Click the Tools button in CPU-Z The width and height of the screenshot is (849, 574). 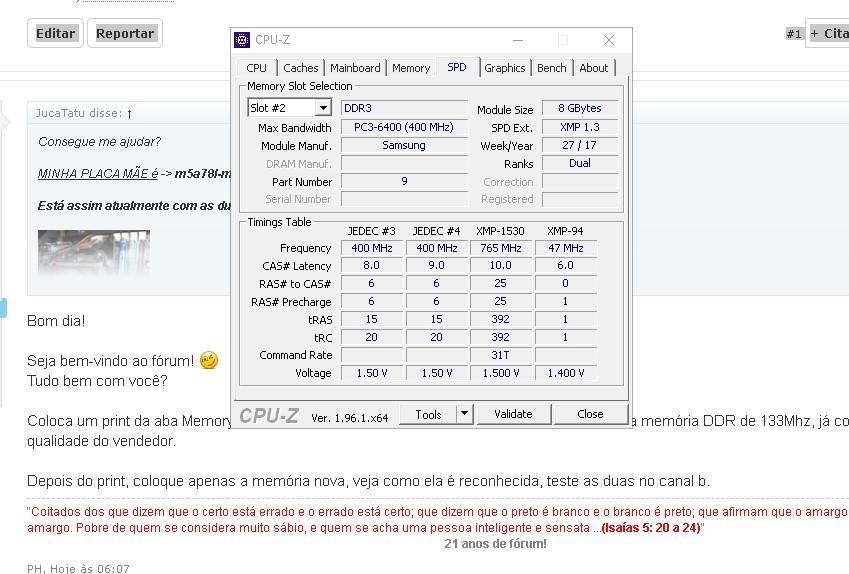428,414
